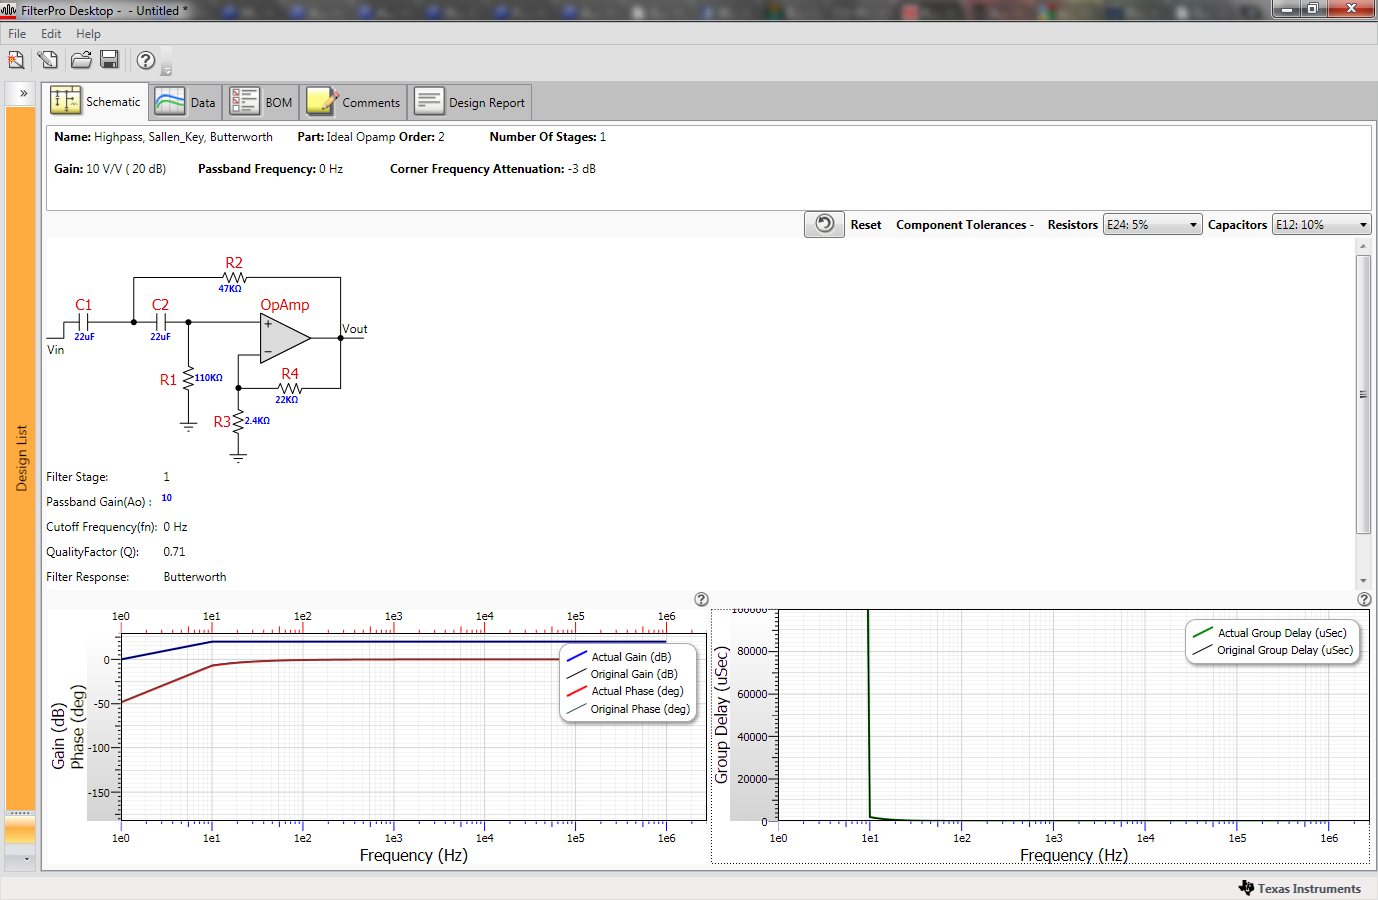Click the Design List vertical sidebar
The width and height of the screenshot is (1378, 900).
pyautogui.click(x=21, y=458)
